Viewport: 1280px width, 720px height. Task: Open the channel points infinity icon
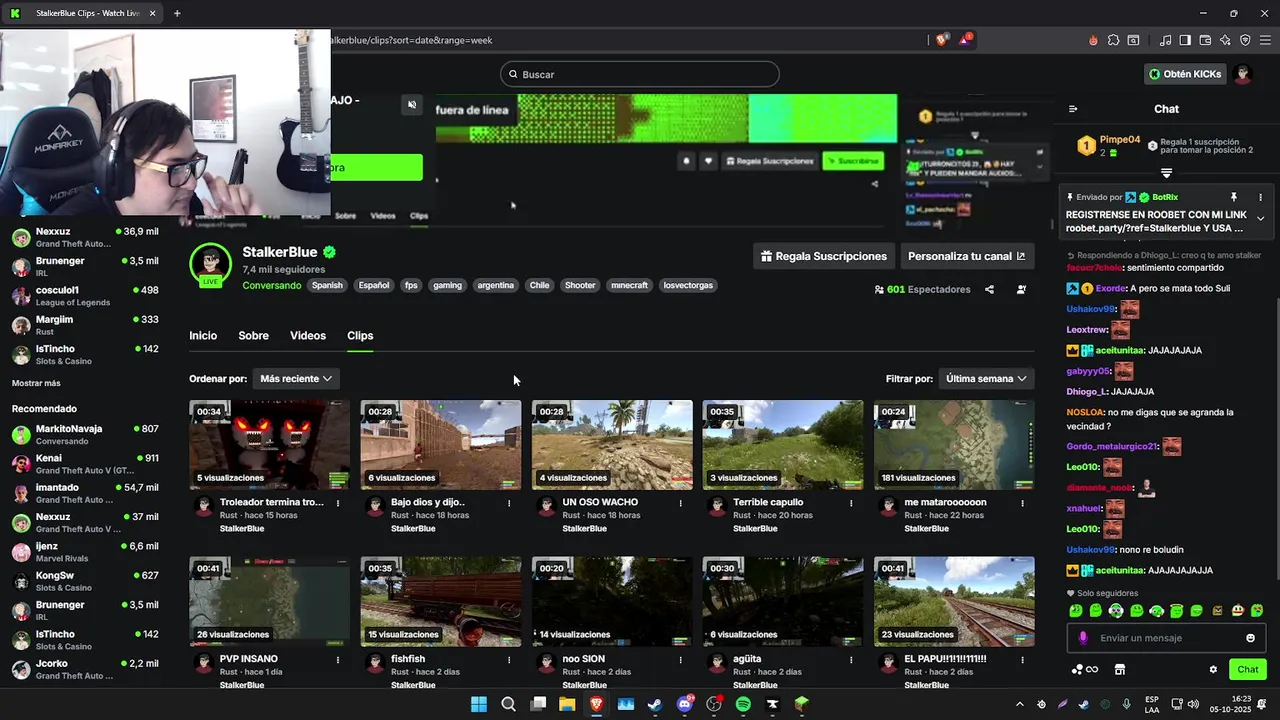1085,670
